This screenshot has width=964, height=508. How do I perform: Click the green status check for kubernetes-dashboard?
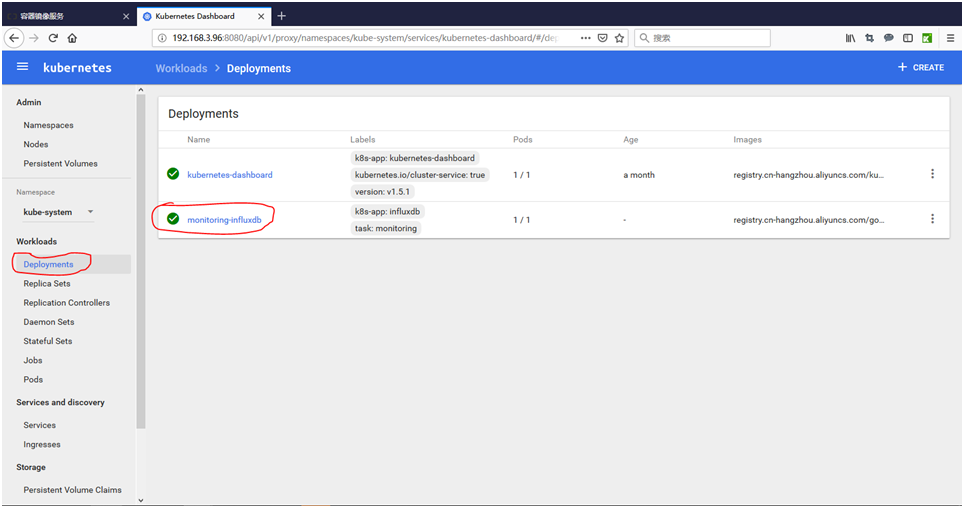coord(173,174)
